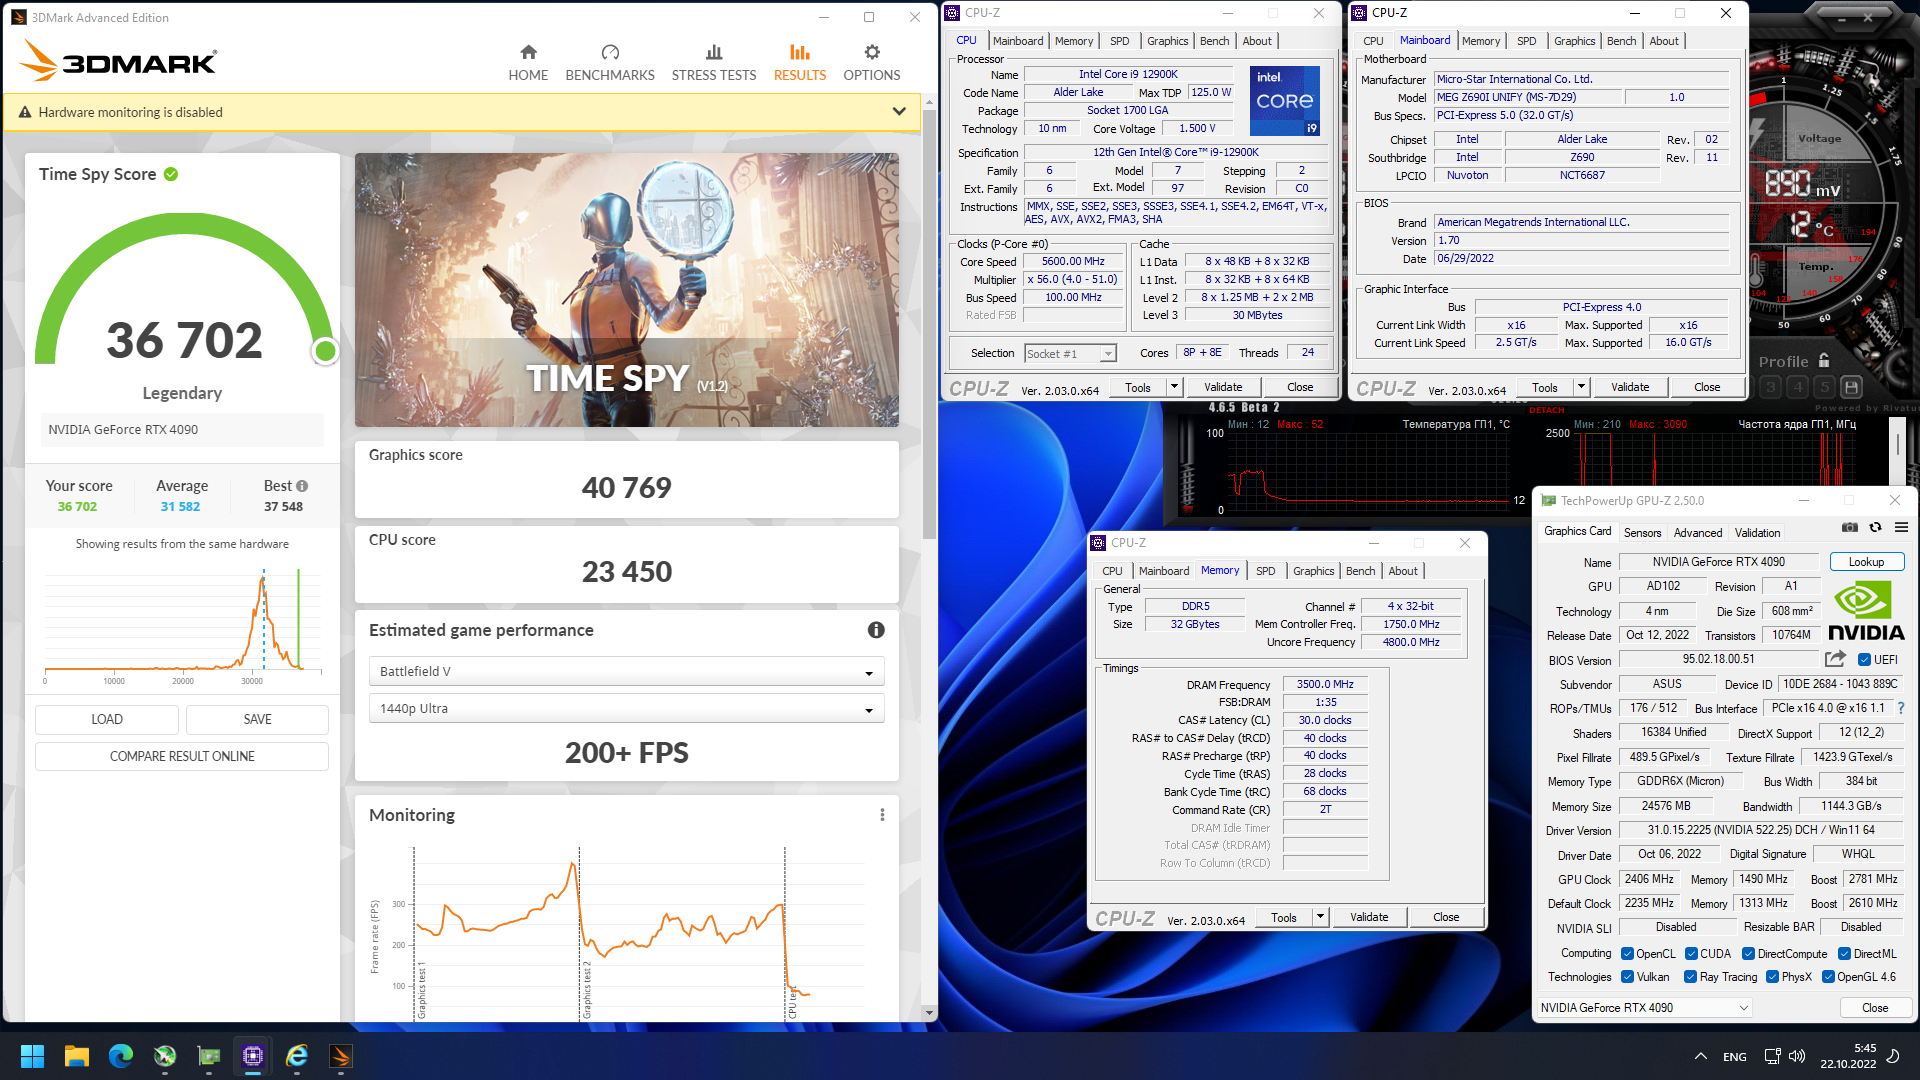Click the Bus Interface question mark in GPU-Z
Screen dimensions: 1920x1080
tap(1901, 708)
